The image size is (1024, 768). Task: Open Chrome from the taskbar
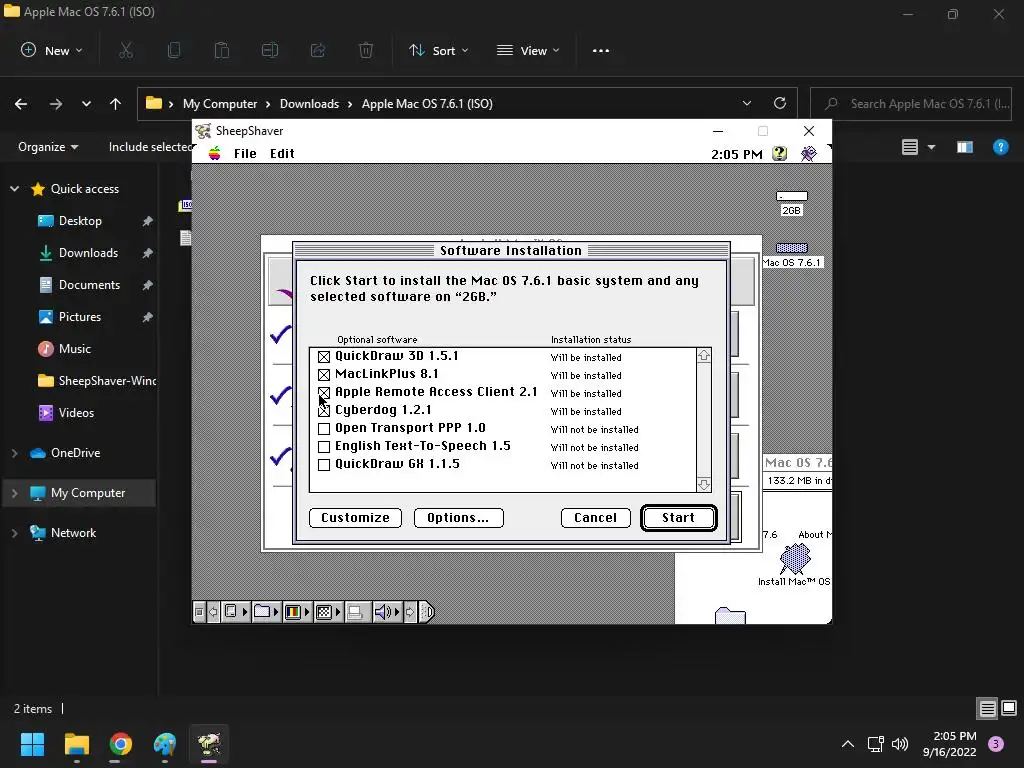coord(121,744)
